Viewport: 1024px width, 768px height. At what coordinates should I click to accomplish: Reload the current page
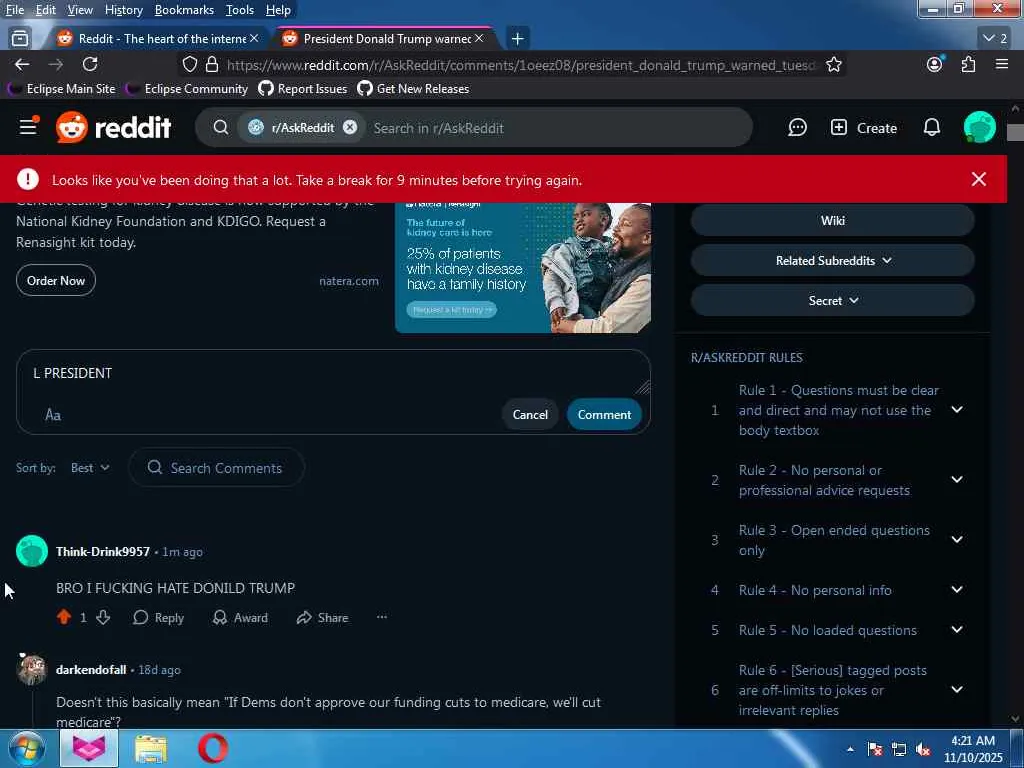(90, 64)
